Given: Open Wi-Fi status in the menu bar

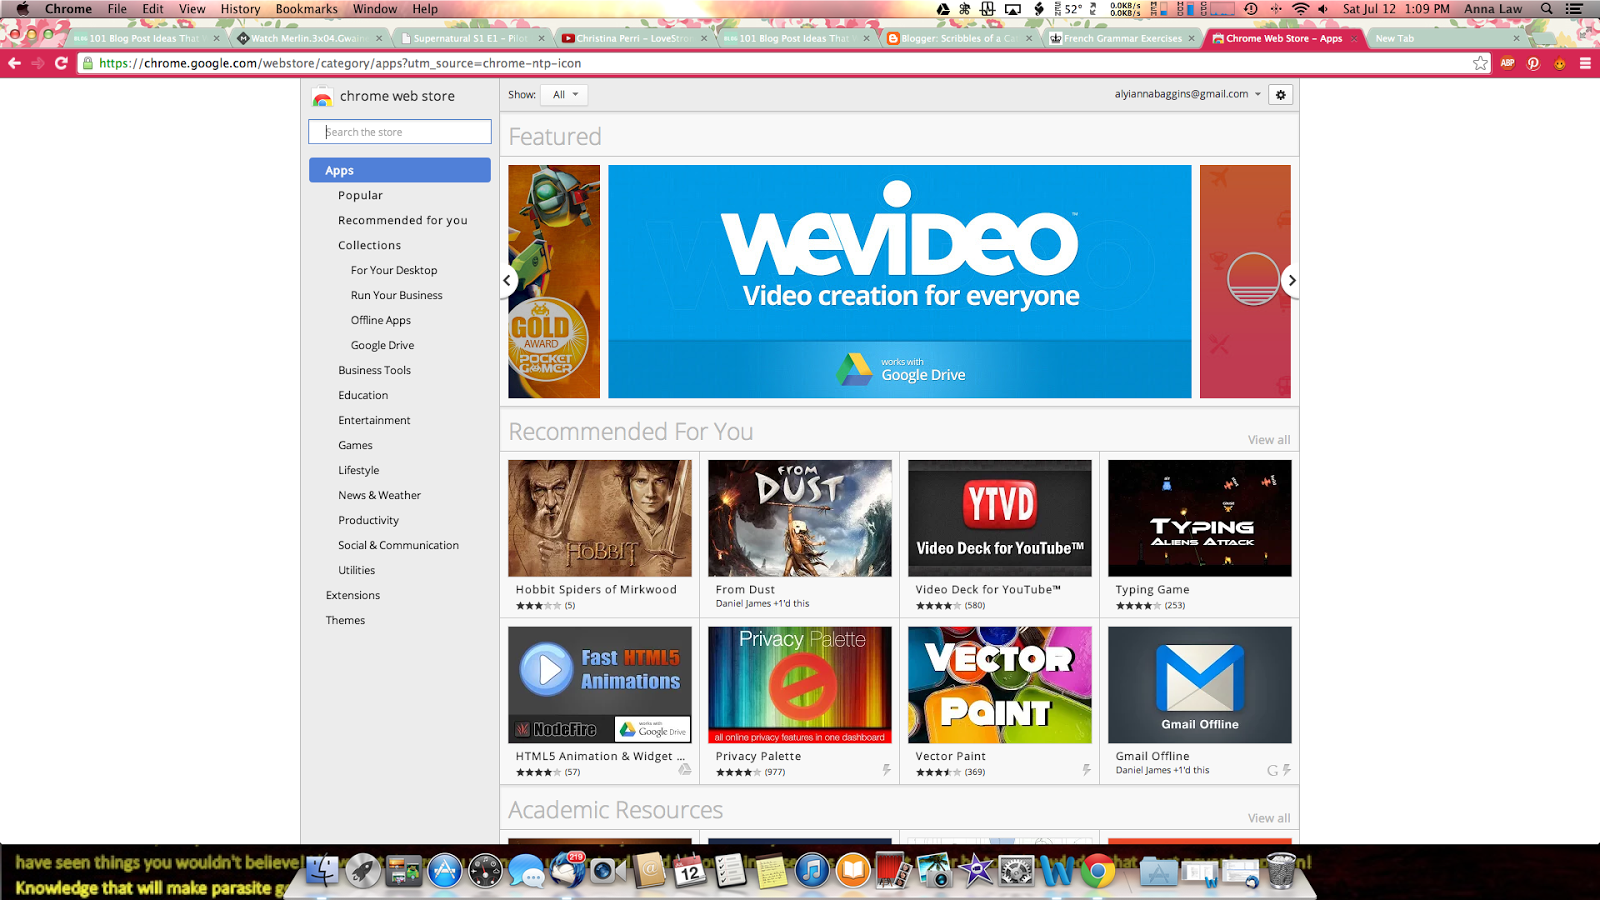Looking at the screenshot, I should (1300, 9).
